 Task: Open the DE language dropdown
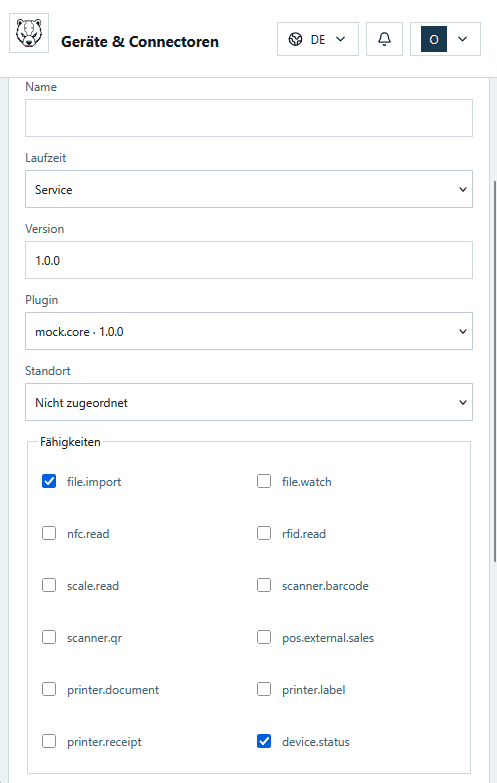(x=318, y=39)
